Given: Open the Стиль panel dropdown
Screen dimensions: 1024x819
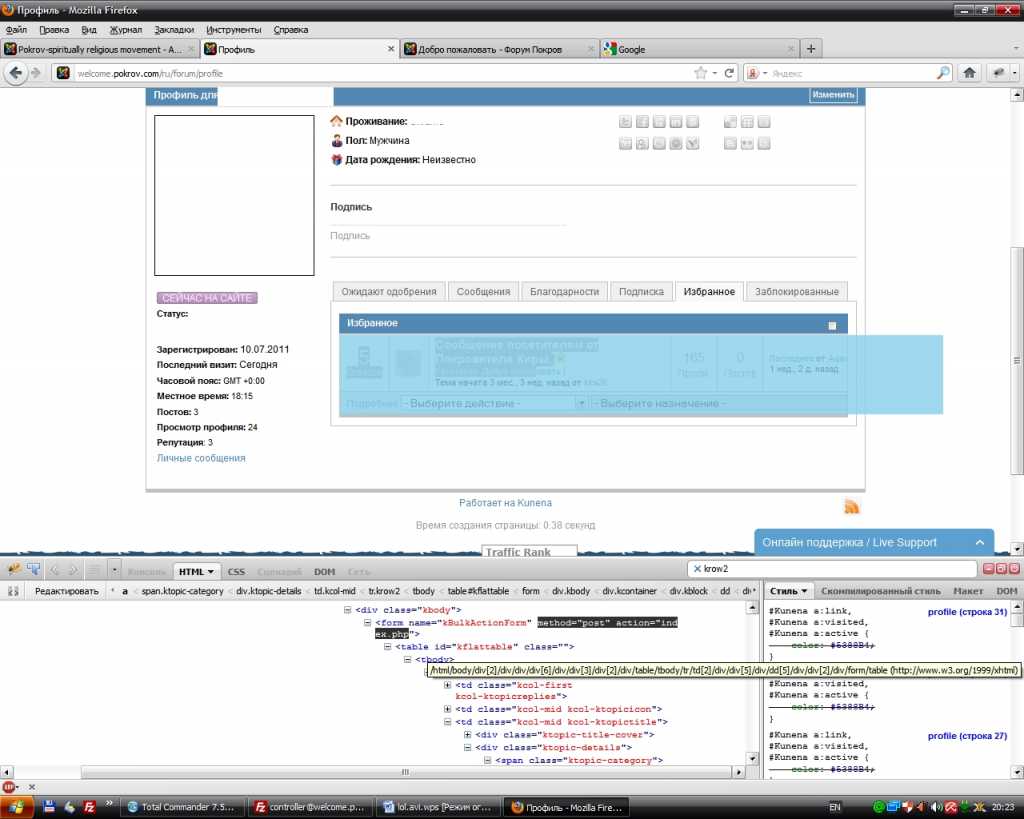Looking at the screenshot, I should (790, 591).
